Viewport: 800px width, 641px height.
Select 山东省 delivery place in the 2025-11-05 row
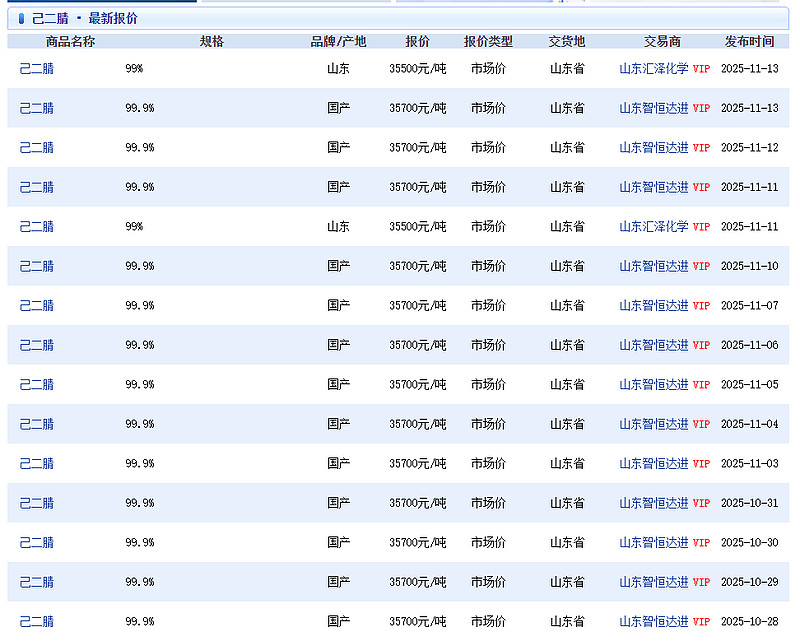tap(567, 384)
